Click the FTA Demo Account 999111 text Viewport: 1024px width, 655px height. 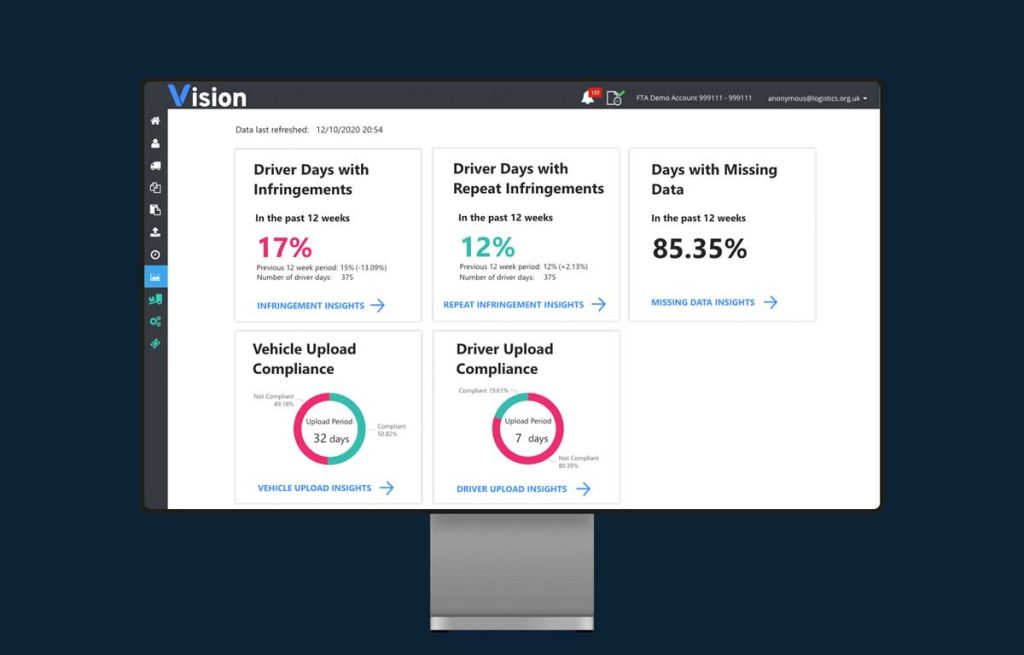694,98
